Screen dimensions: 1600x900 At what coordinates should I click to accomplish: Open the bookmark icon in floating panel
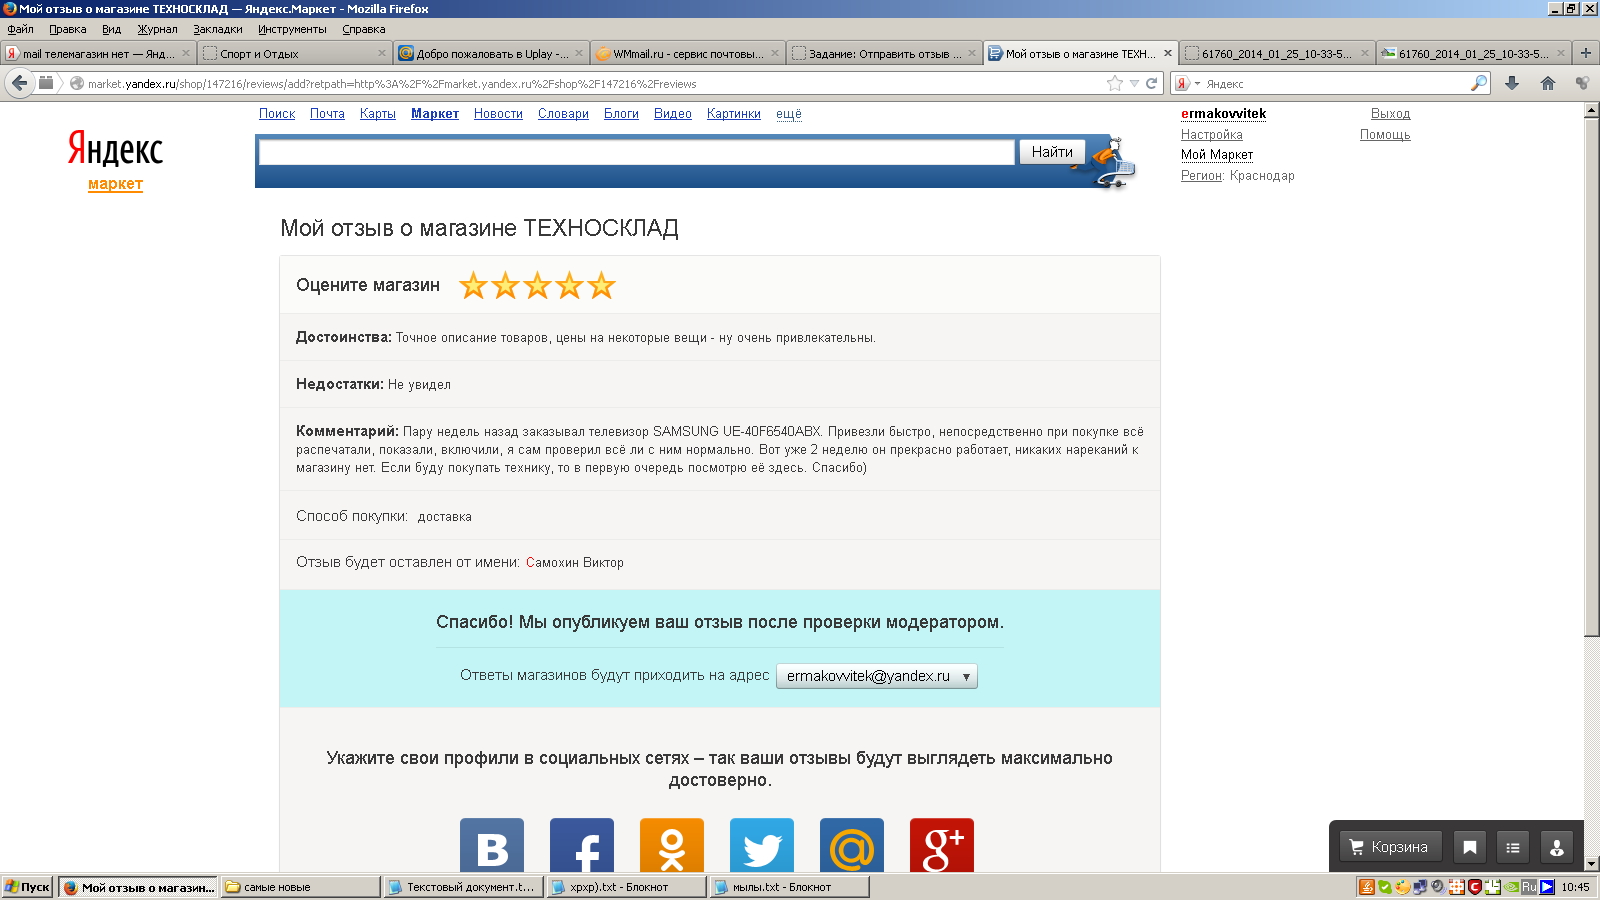[x=1470, y=847]
